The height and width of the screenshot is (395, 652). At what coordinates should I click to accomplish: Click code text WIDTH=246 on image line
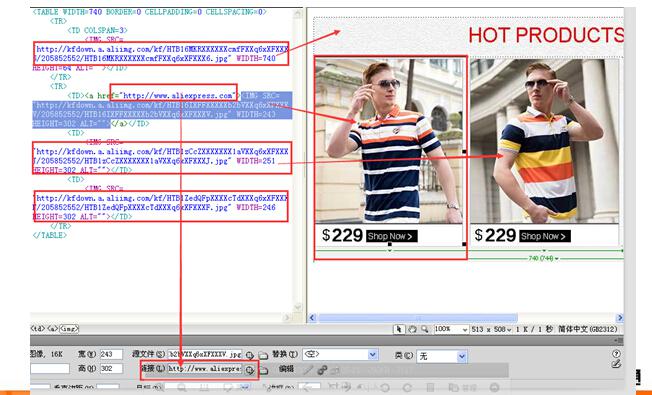[x=255, y=207]
